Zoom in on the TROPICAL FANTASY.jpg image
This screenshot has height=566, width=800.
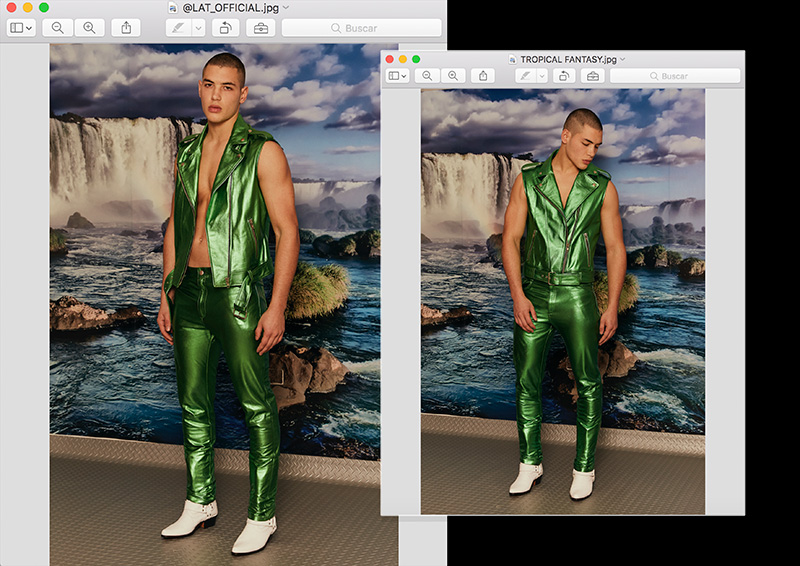(x=453, y=76)
